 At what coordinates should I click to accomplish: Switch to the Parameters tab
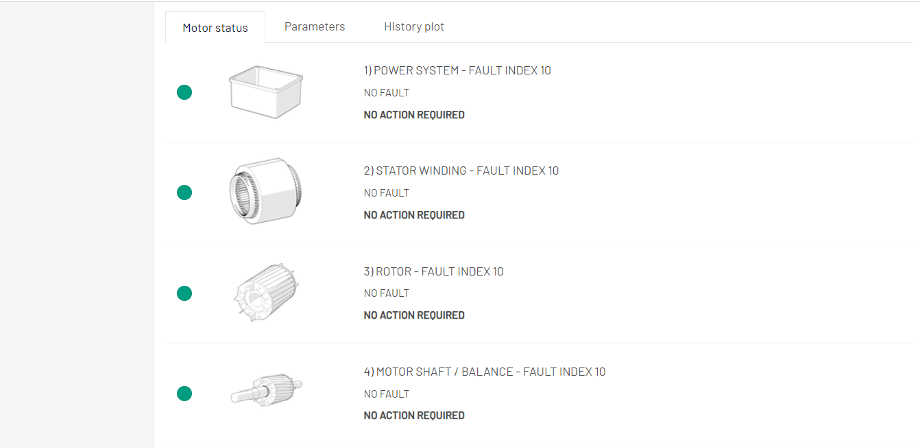click(x=314, y=27)
